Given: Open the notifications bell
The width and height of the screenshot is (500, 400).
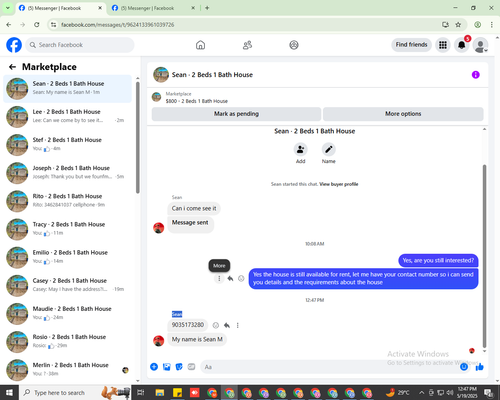Looking at the screenshot, I should 462,45.
